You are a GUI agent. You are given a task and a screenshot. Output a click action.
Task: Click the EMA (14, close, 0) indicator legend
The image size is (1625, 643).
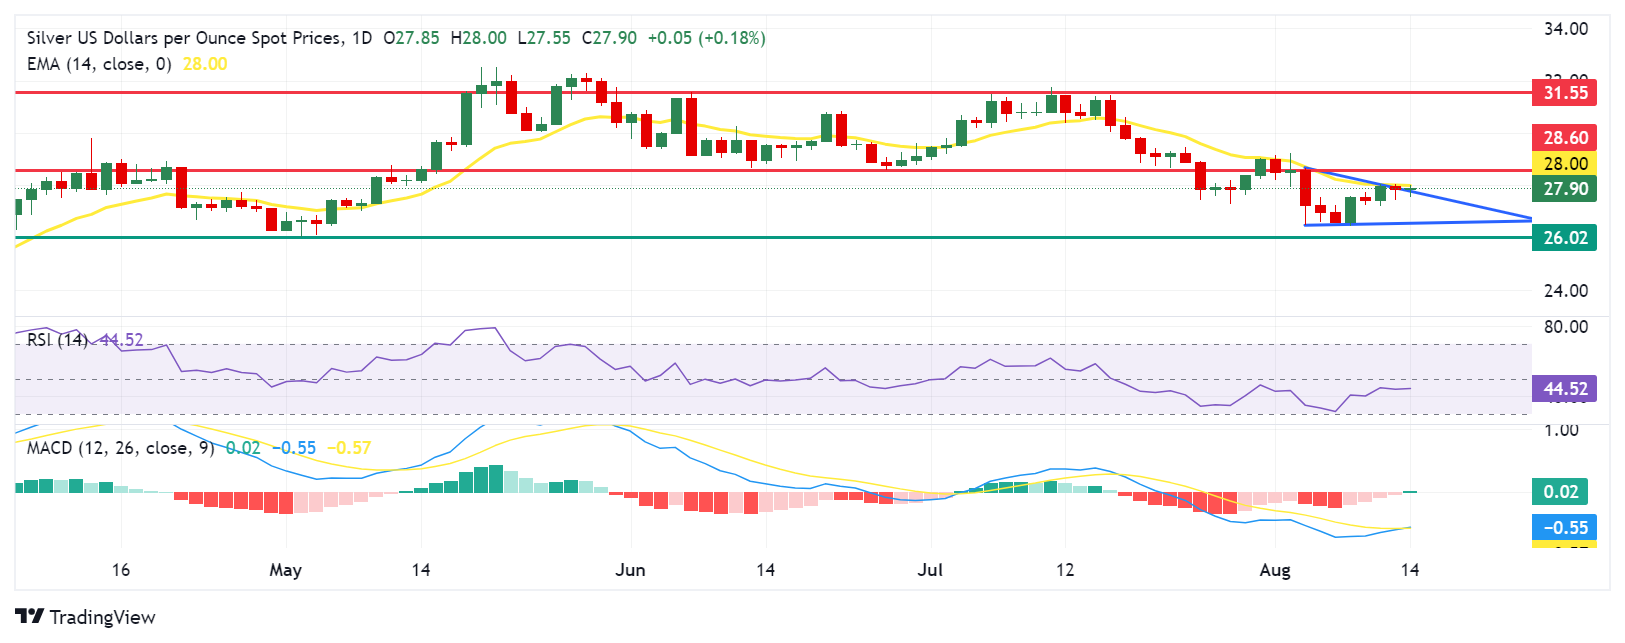click(x=99, y=64)
